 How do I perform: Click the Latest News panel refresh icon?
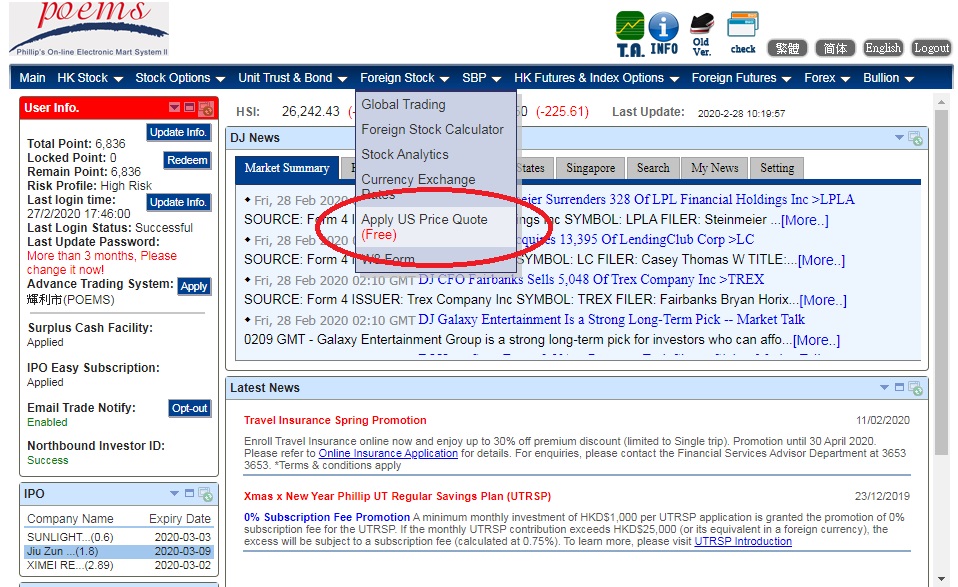coord(915,388)
